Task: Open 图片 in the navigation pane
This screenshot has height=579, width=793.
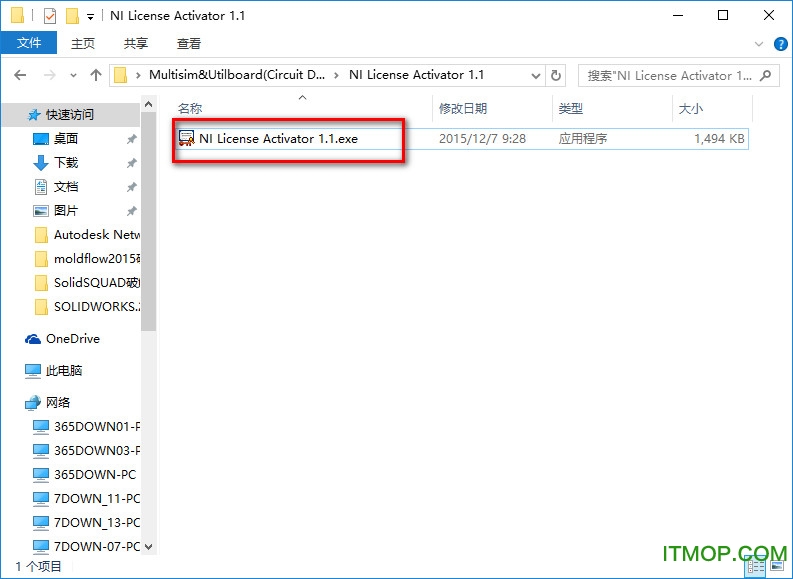Action: [x=66, y=210]
